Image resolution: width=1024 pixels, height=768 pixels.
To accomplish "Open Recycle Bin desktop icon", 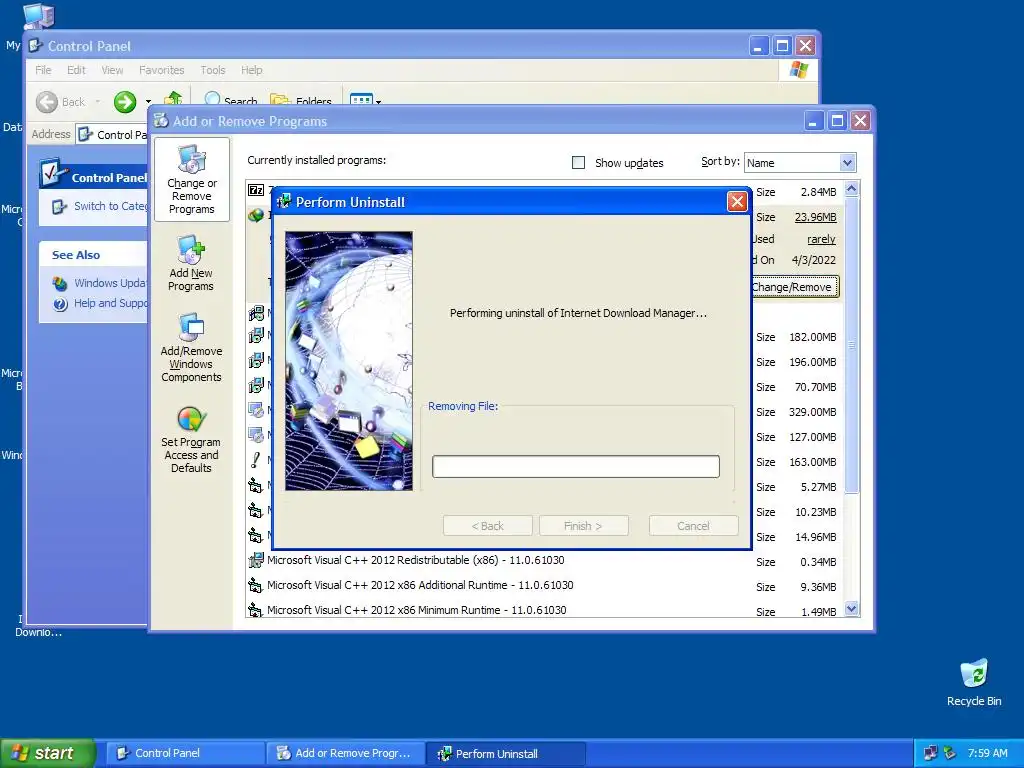I will [974, 673].
